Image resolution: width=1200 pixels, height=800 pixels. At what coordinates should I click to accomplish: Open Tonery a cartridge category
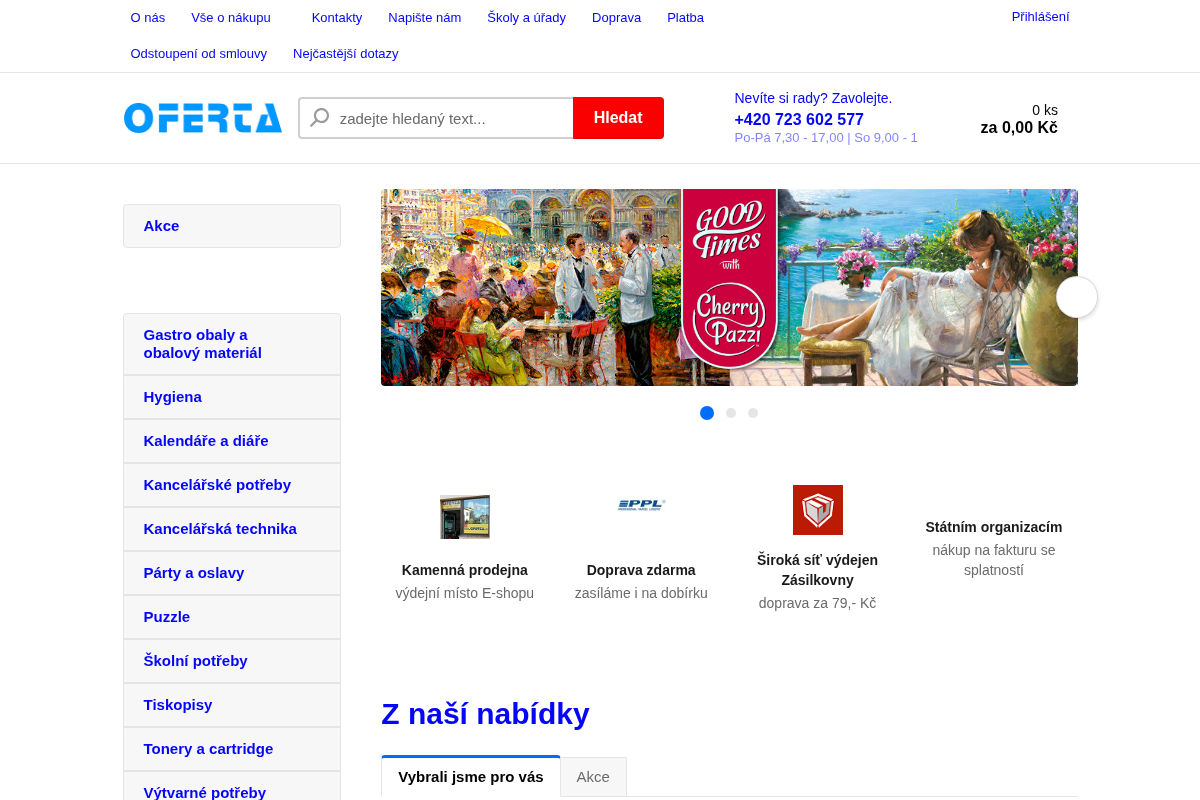232,749
